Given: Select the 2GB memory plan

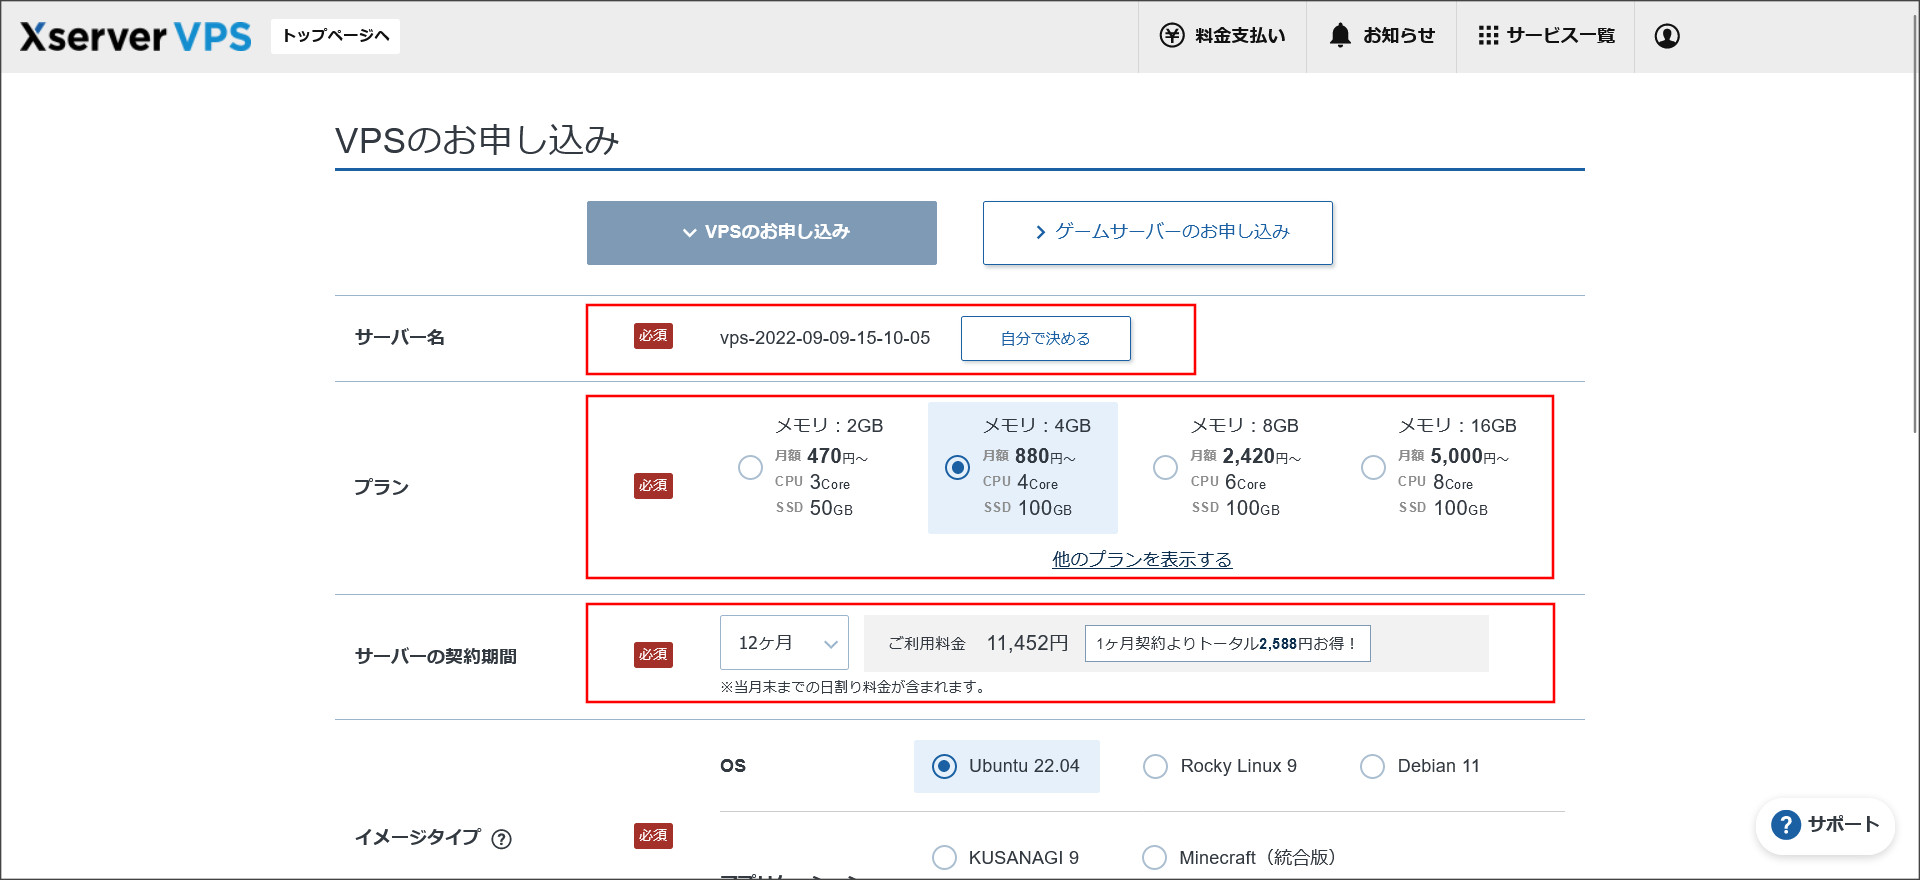Looking at the screenshot, I should [750, 467].
